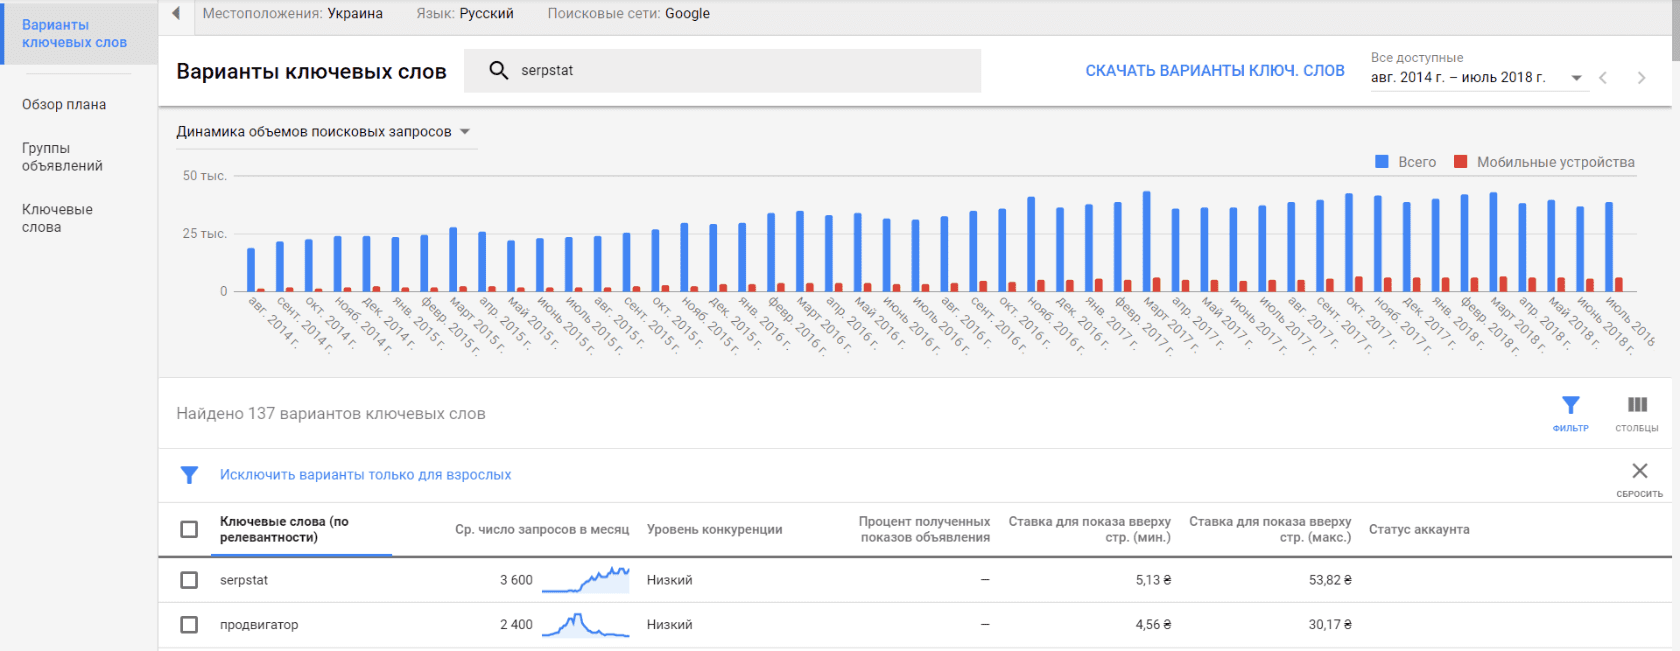Click the red Мобильные устройства legend swatch
Screen dimensions: 1680x651
(x=1460, y=162)
